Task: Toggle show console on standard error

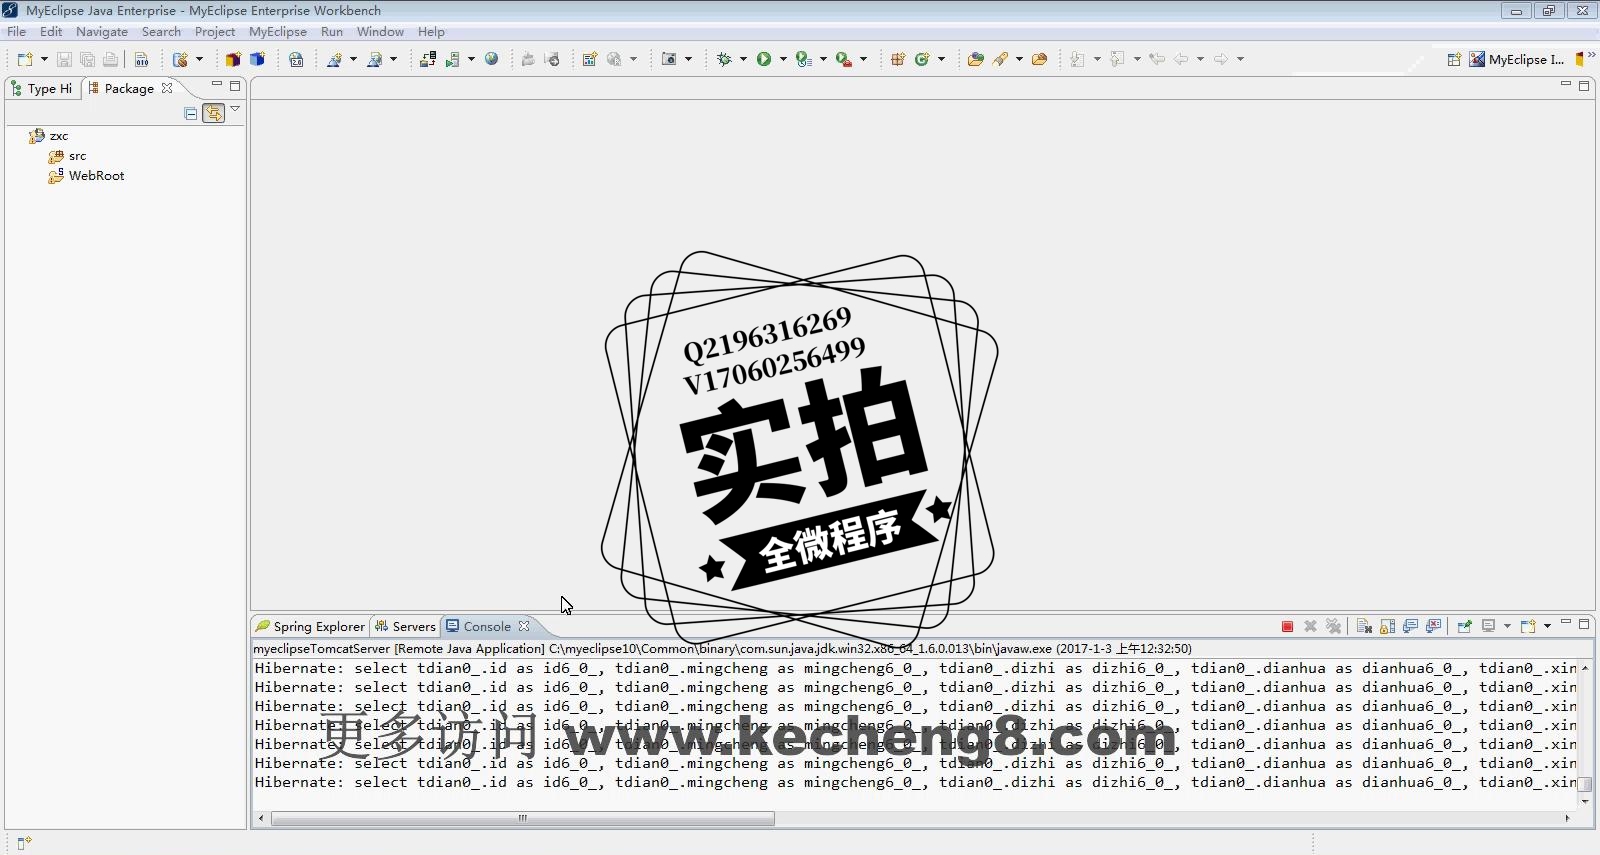Action: tap(1433, 626)
